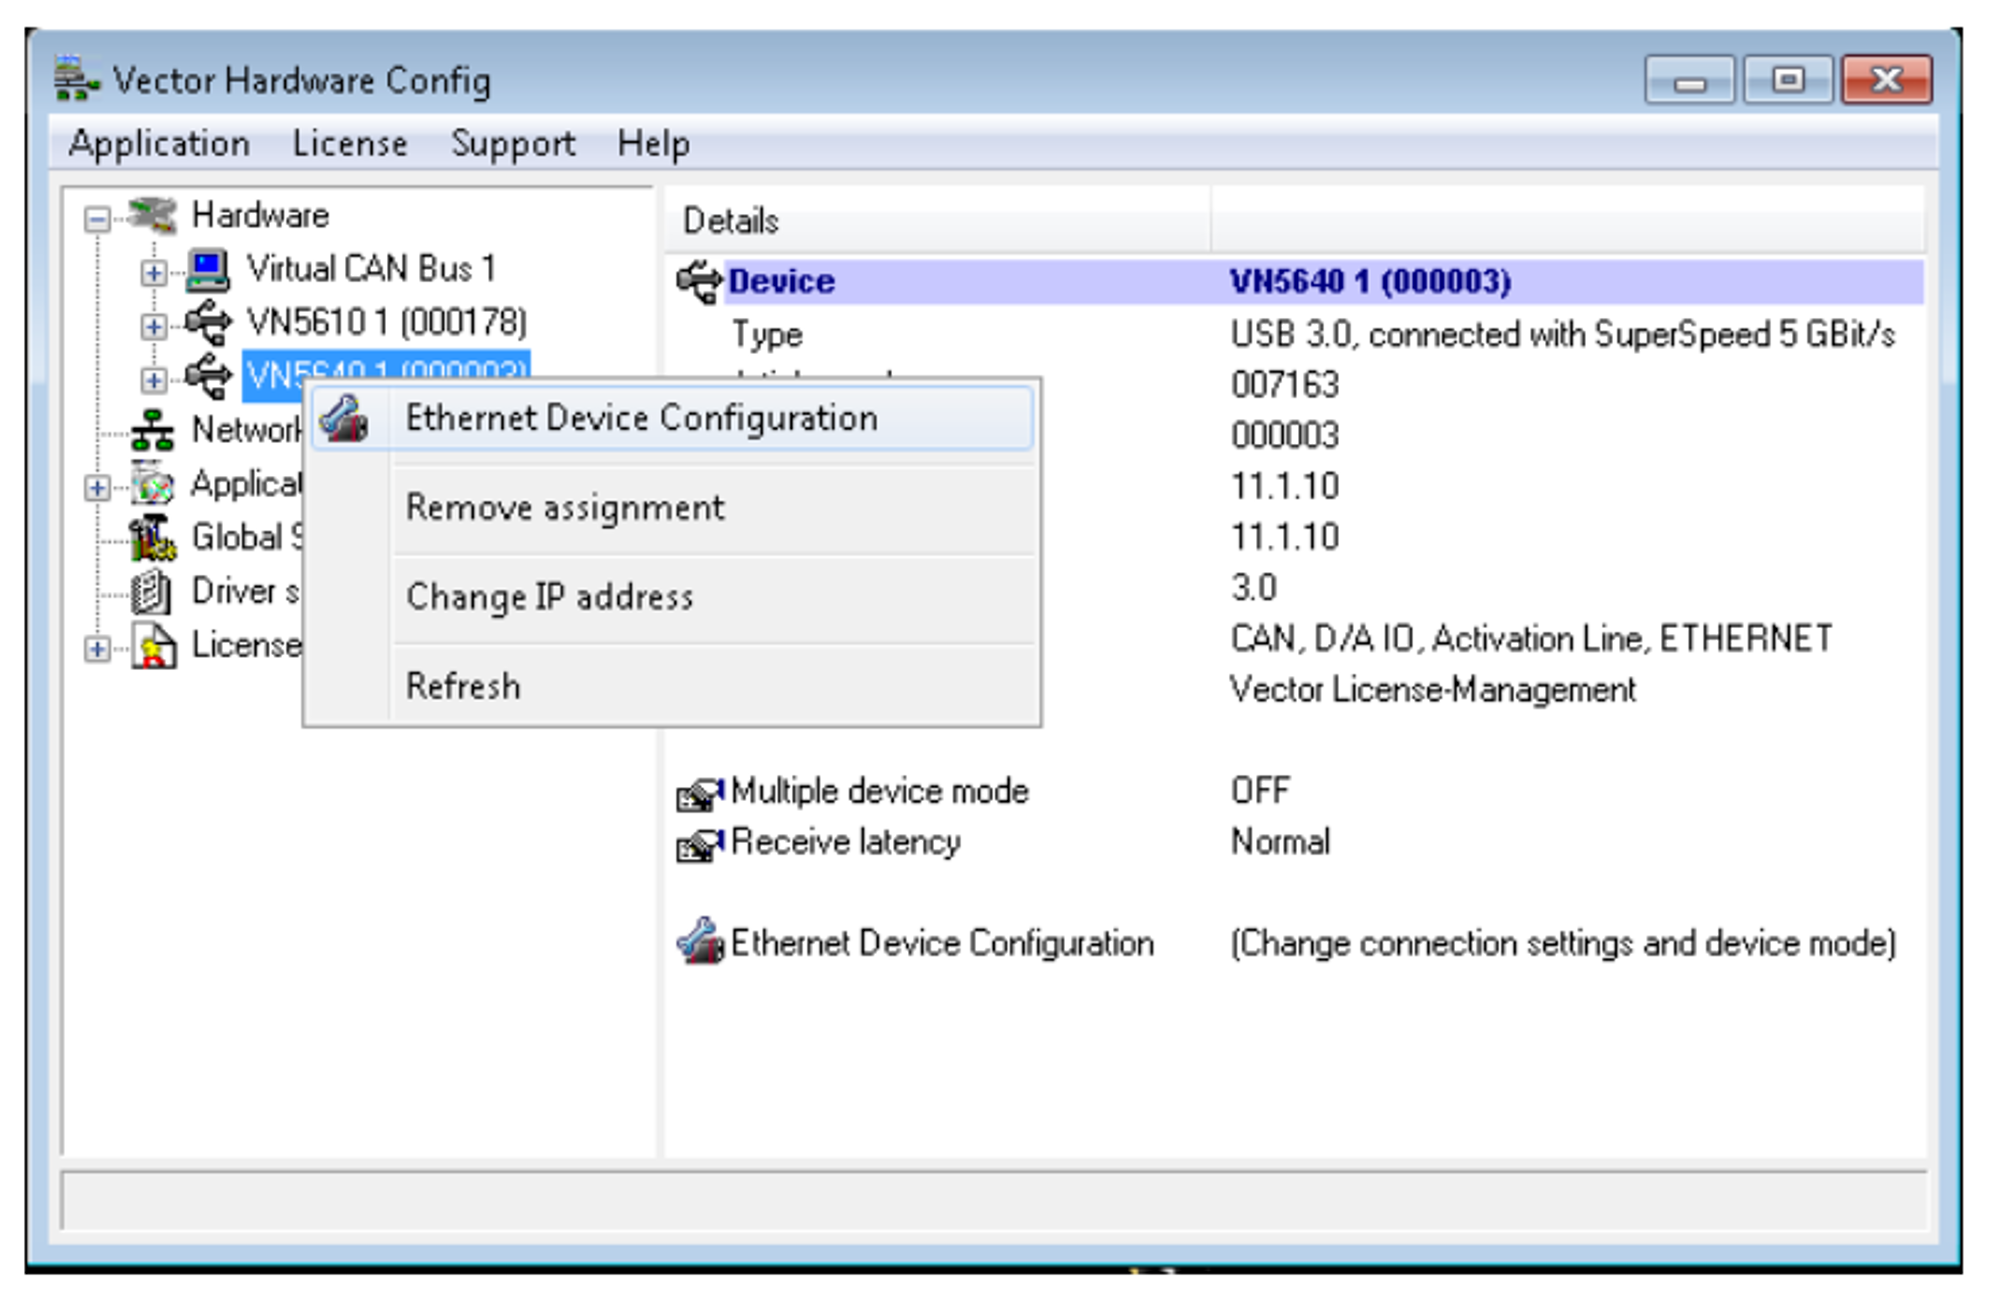Click the Ethernet Device Configuration icon in Details
The image size is (2000, 1309).
tap(700, 942)
